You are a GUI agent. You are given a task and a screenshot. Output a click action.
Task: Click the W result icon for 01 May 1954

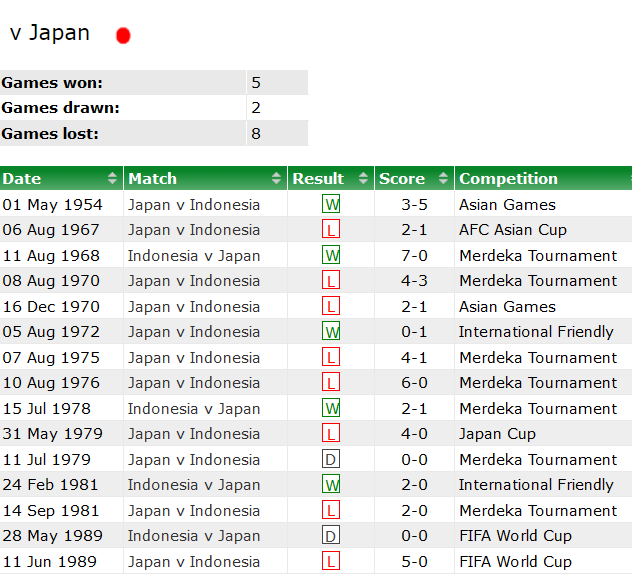point(331,204)
